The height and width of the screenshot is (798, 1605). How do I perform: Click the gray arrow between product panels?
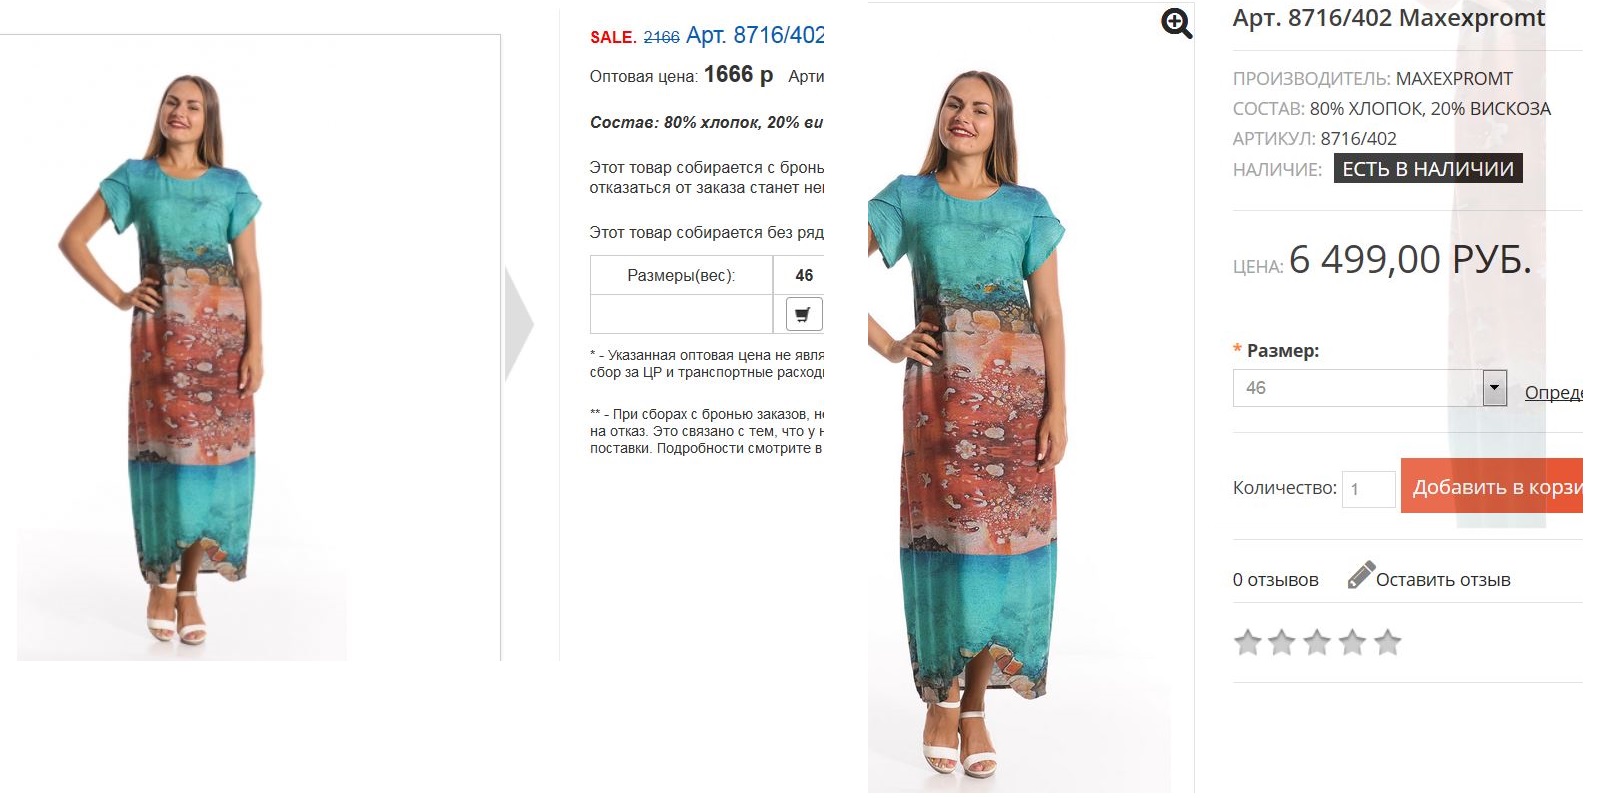(519, 324)
